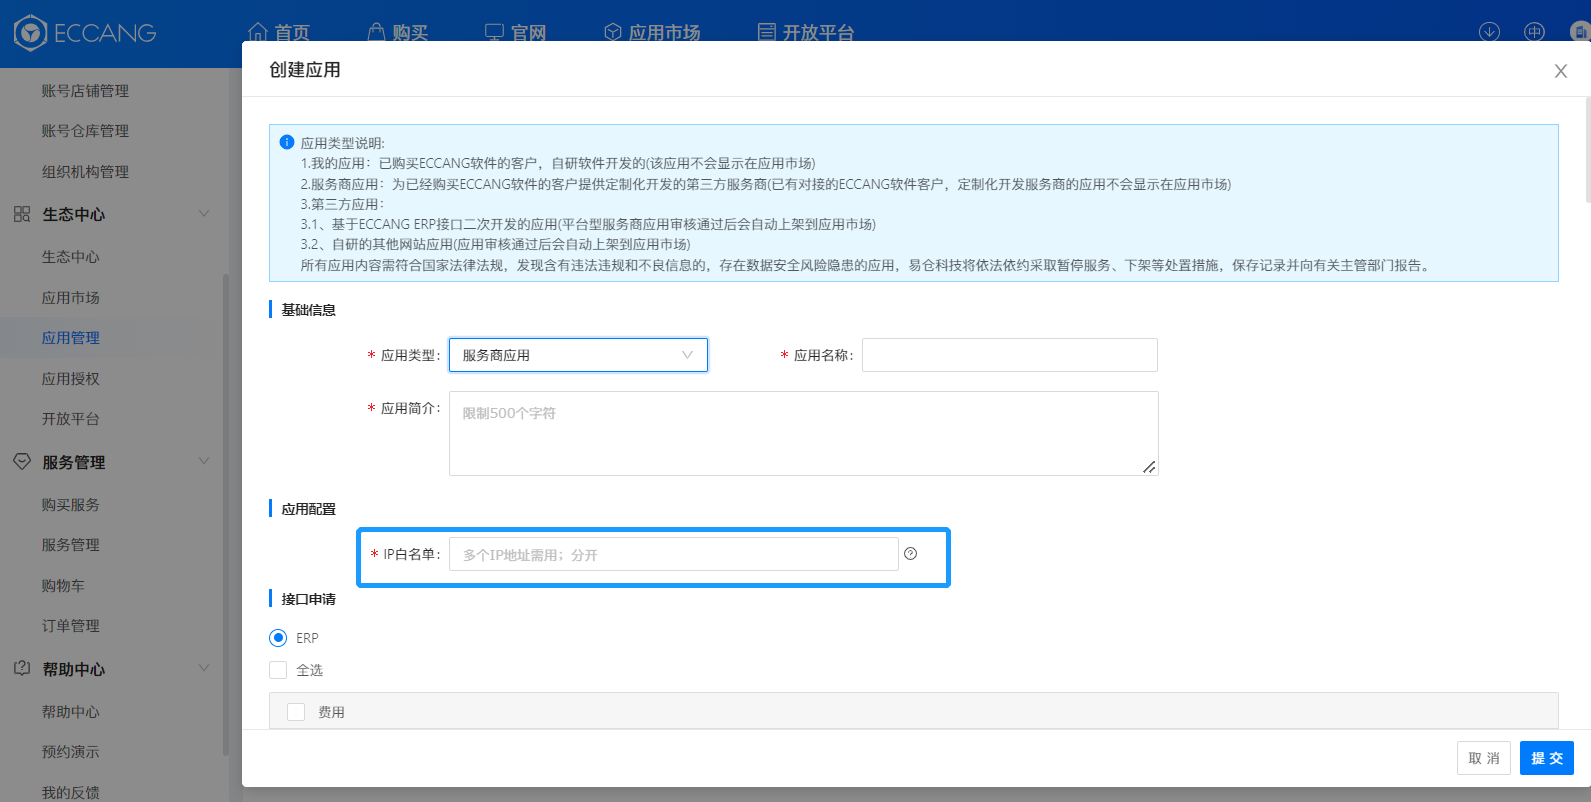Click the info icon in notice box
This screenshot has width=1591, height=802.
pyautogui.click(x=287, y=142)
